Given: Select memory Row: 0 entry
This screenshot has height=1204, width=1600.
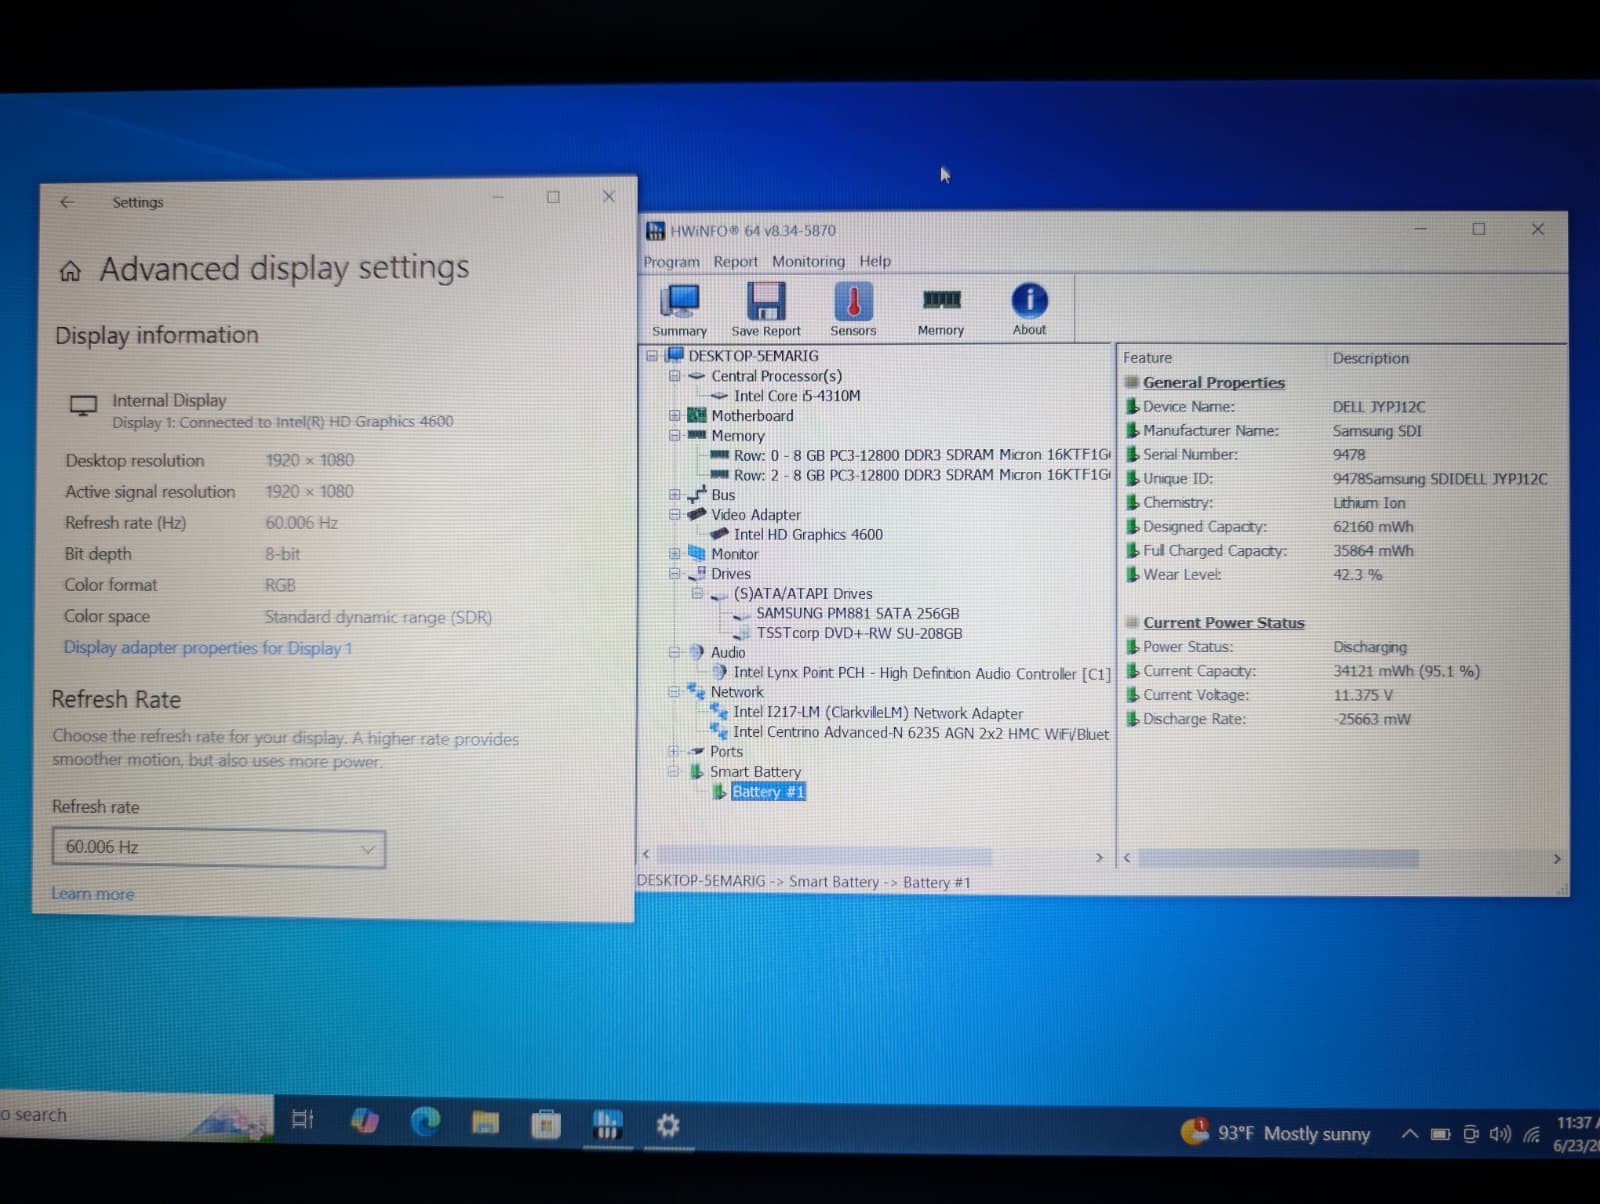Looking at the screenshot, I should coord(921,455).
